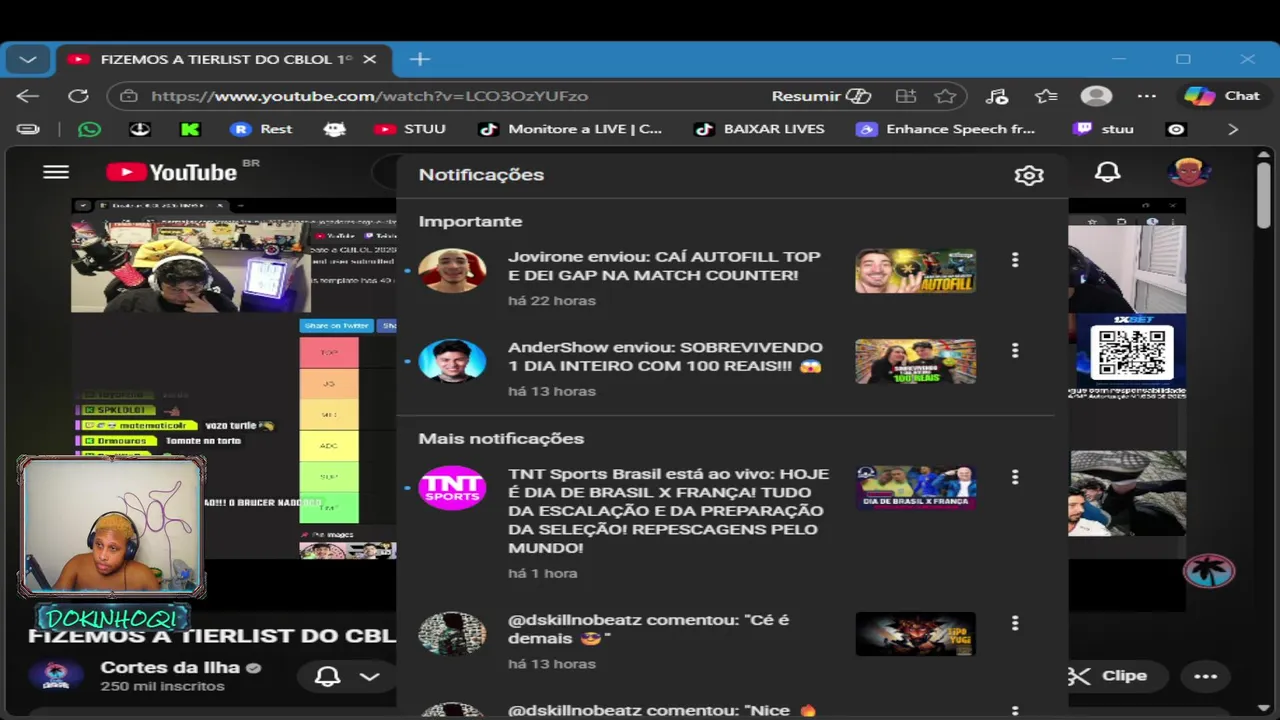Show more bookmarks chevron

click(x=1233, y=129)
